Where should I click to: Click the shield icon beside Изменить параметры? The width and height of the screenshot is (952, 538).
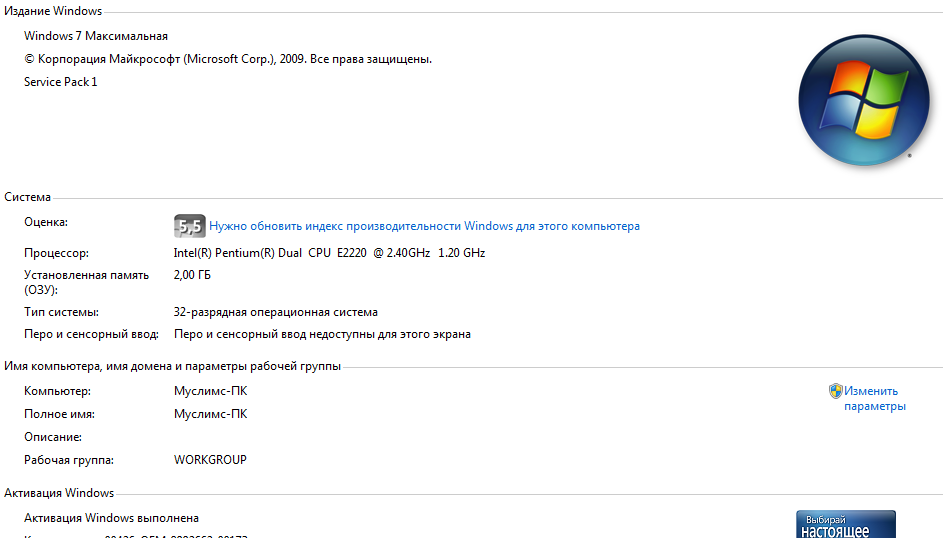835,391
